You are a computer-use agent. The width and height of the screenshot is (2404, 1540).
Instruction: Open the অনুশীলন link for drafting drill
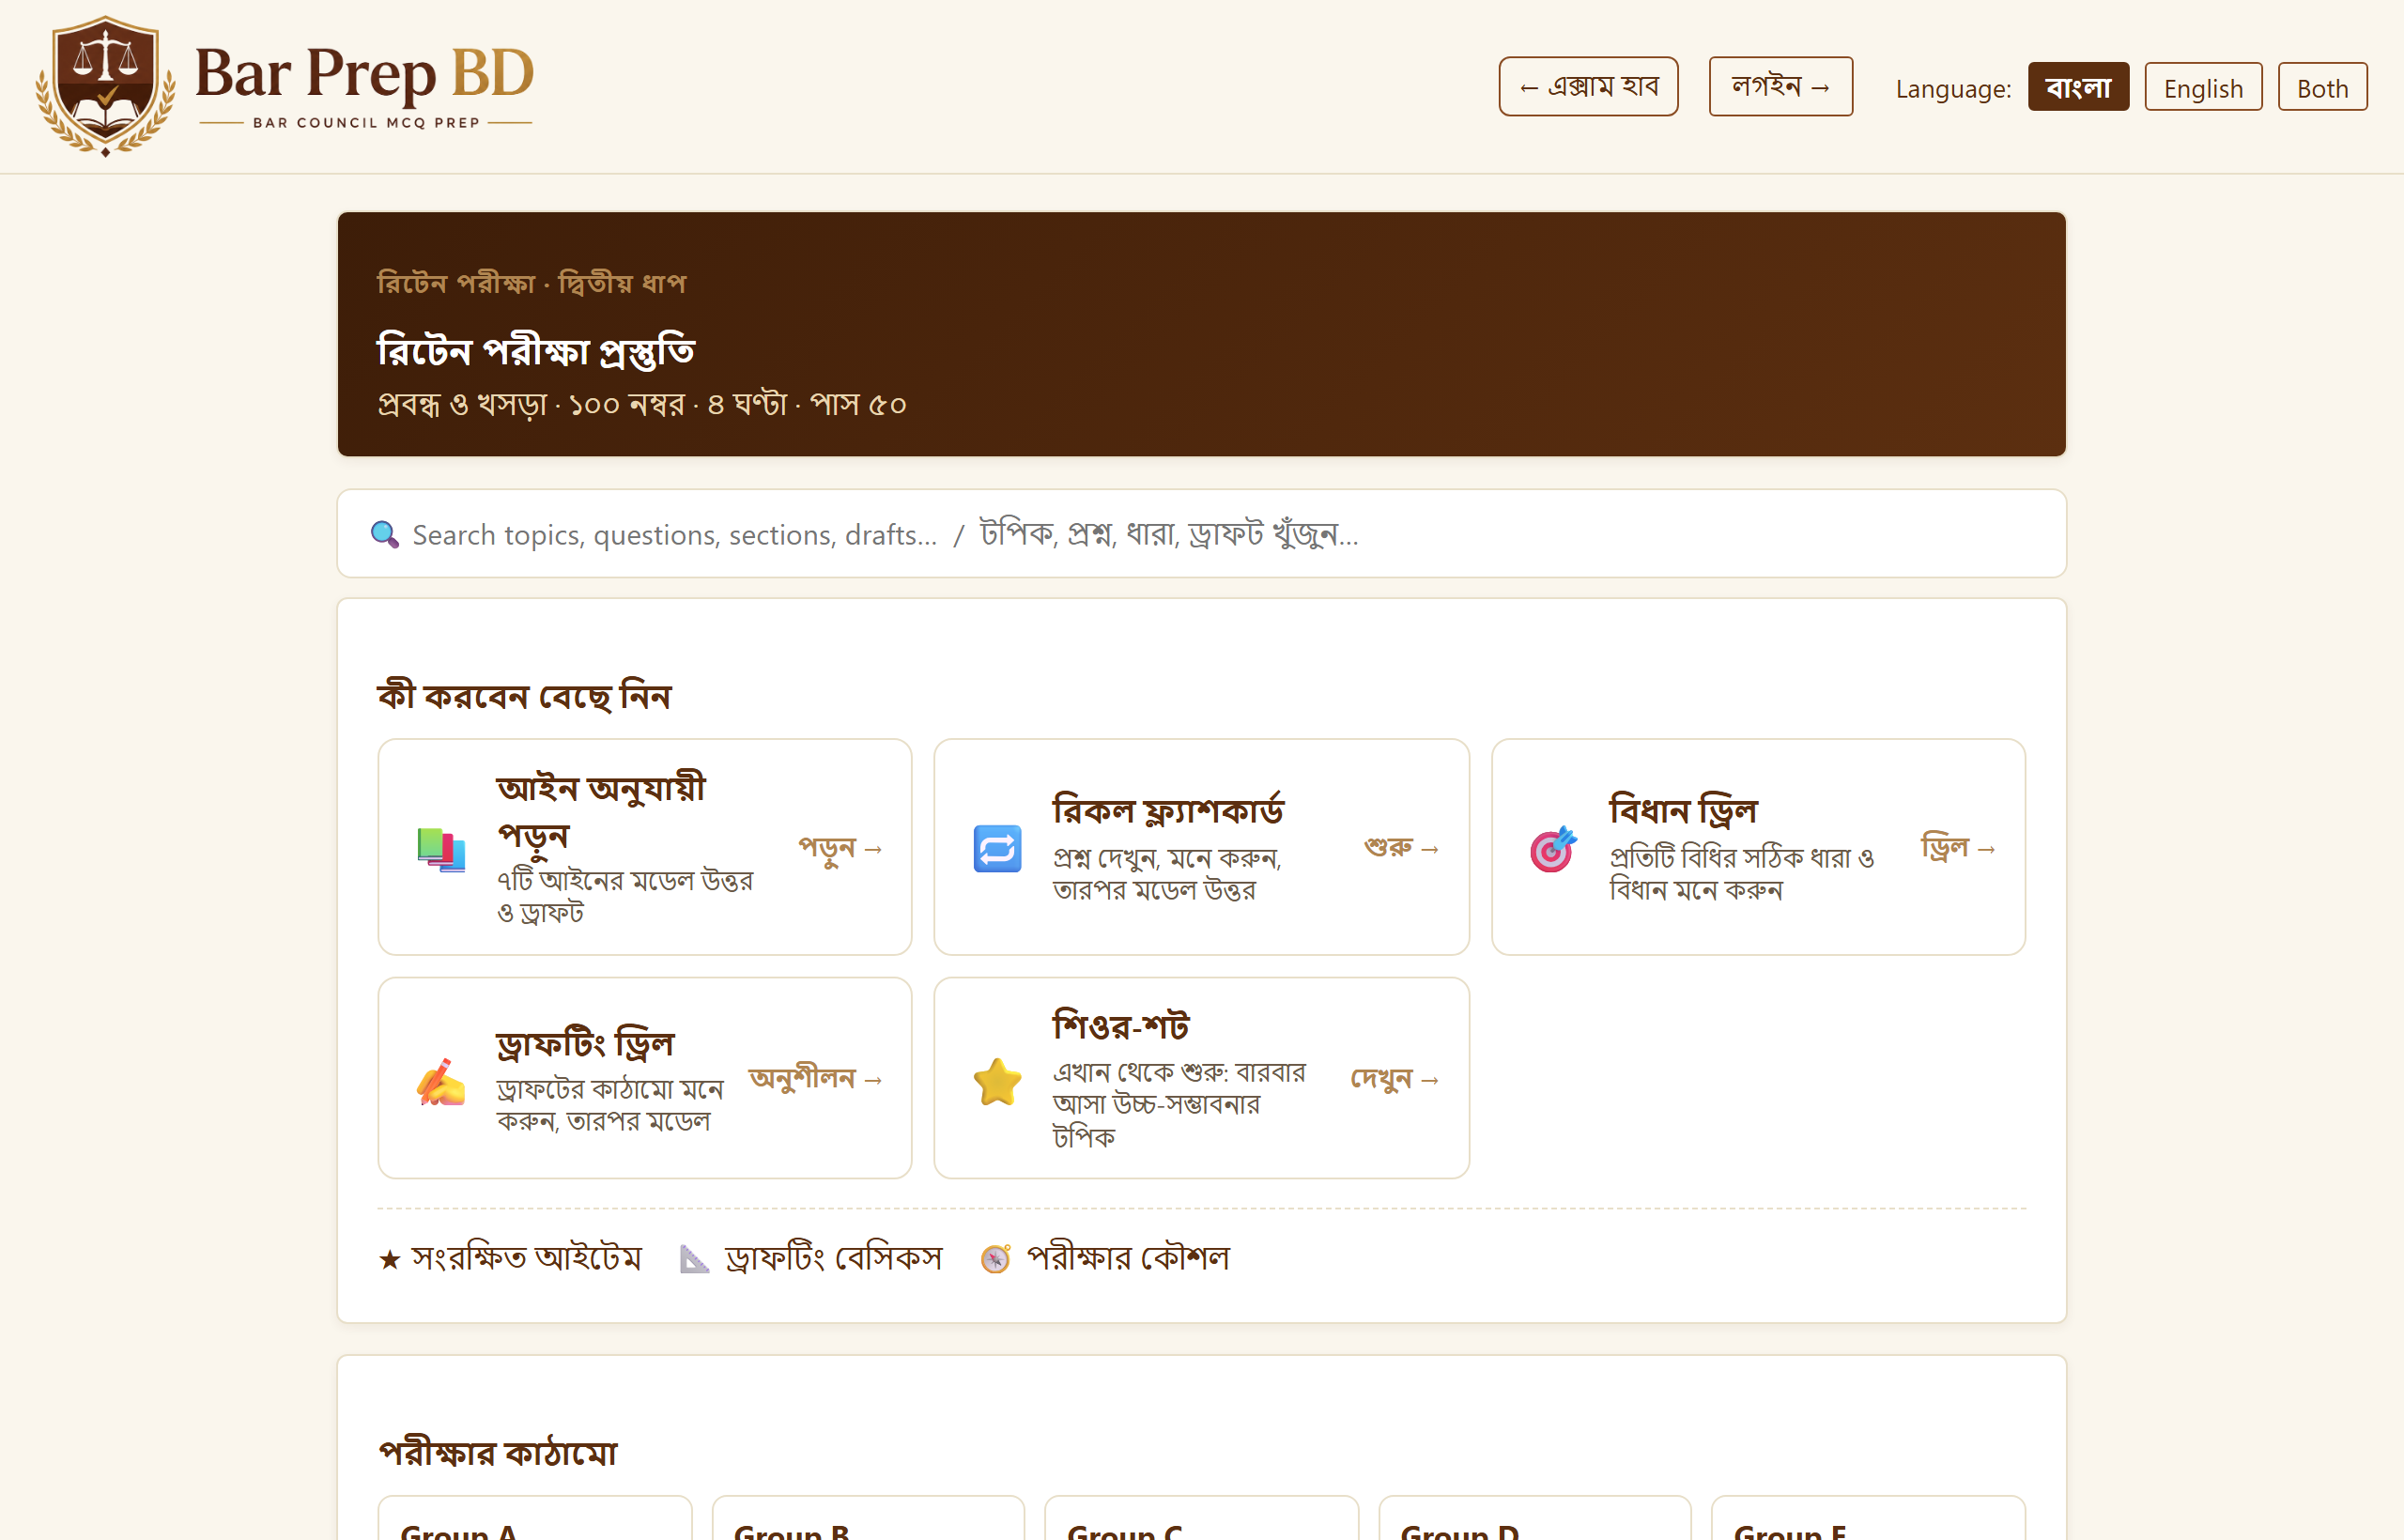point(815,1079)
